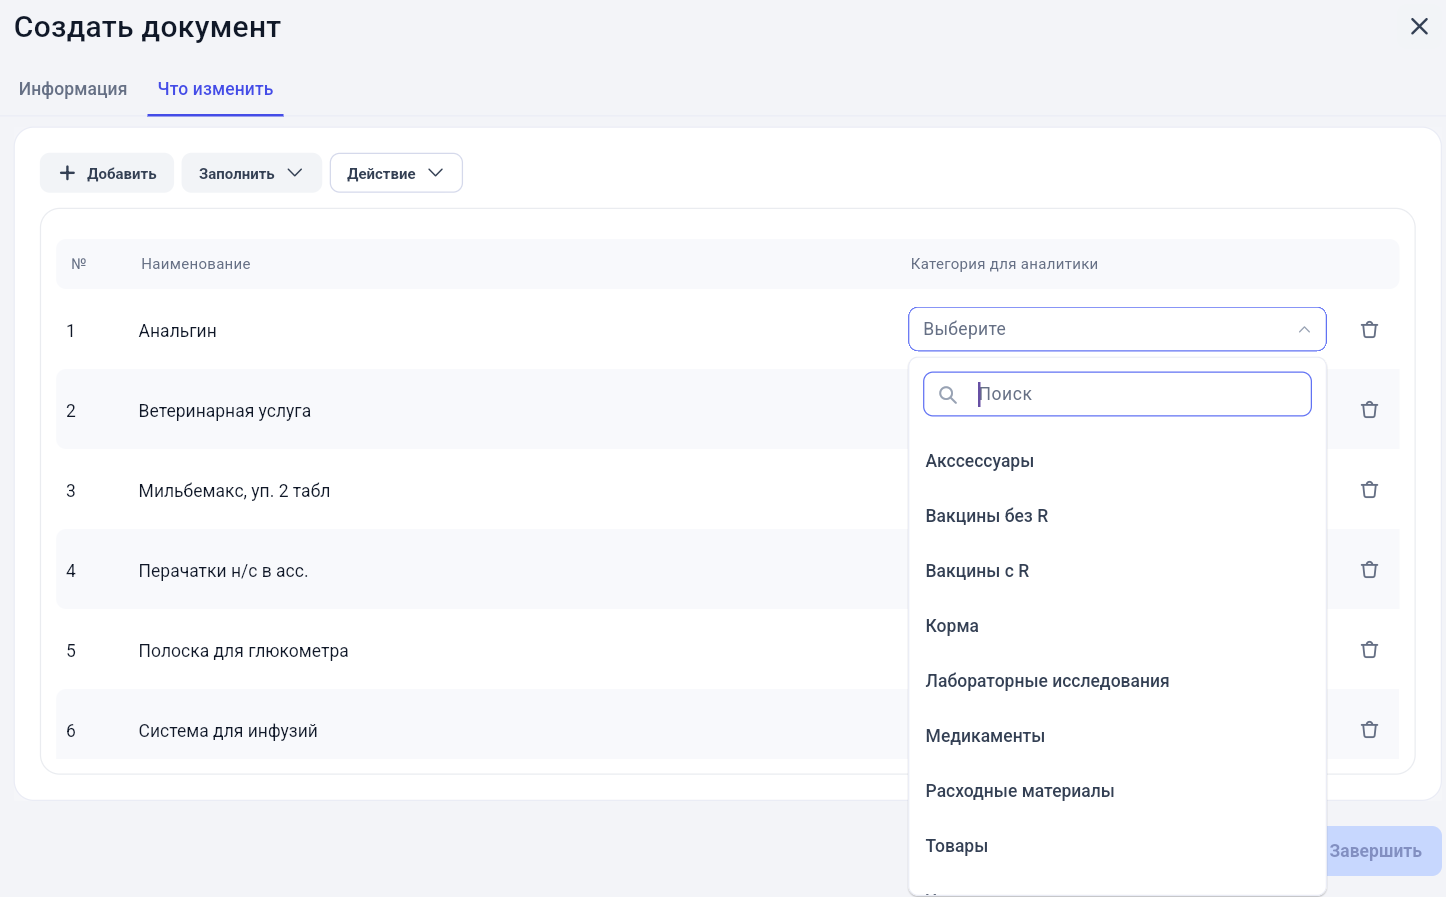
Task: Delete the Ветеринарная услуга row via trash icon
Action: [x=1369, y=409]
